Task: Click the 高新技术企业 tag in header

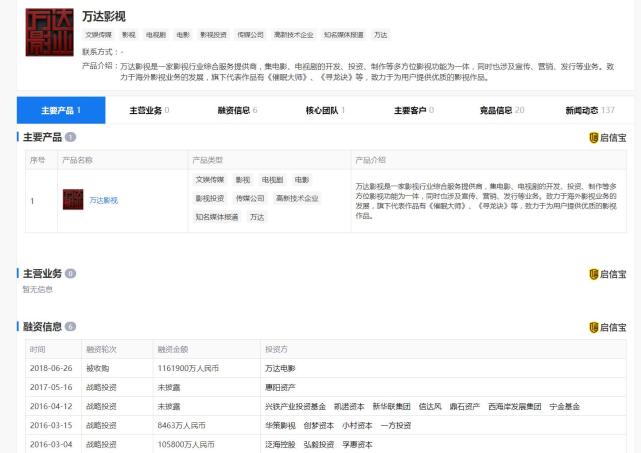Action: [294, 35]
